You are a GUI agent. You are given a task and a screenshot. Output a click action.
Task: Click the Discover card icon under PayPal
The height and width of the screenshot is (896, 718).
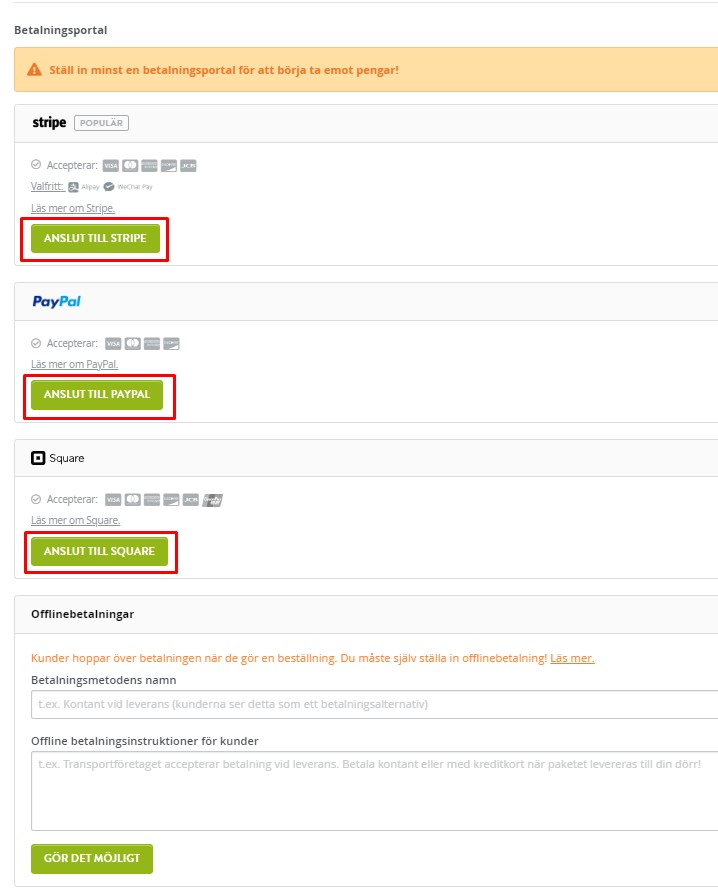(171, 343)
